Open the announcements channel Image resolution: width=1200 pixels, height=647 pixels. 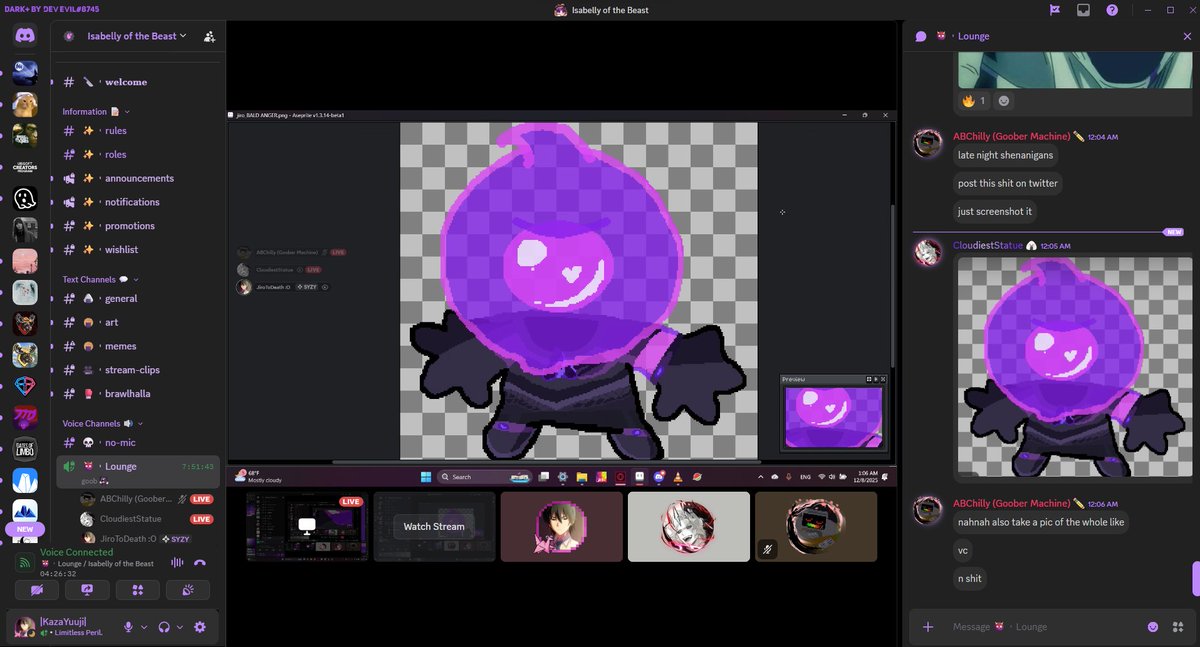(138, 178)
